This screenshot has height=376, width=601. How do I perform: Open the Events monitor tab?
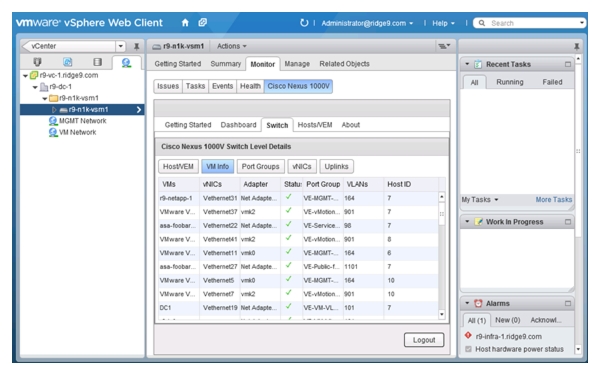222,86
